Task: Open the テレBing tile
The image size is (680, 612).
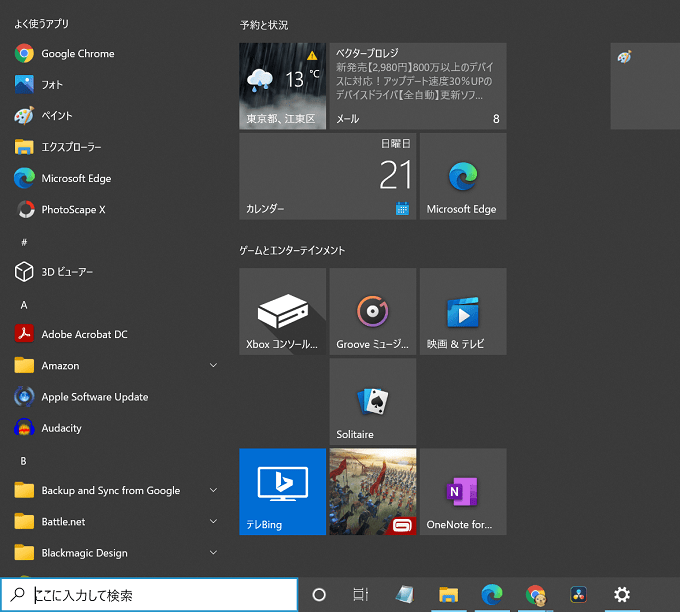Action: coord(282,492)
